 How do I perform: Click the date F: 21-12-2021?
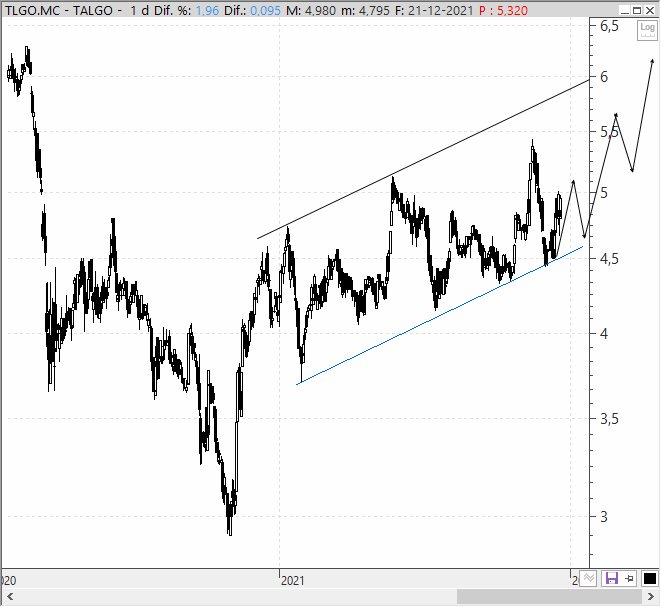click(434, 11)
